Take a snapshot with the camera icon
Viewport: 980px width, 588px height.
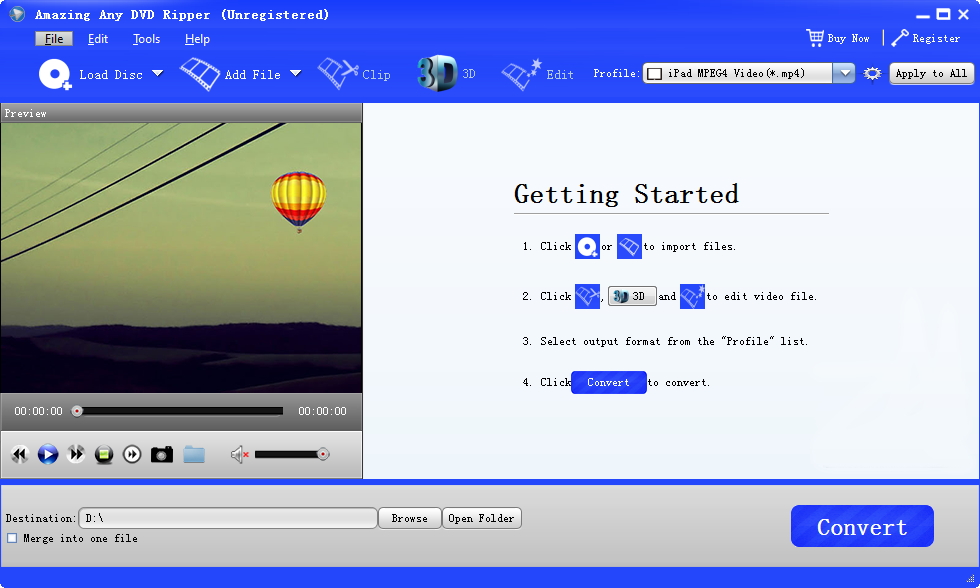162,454
